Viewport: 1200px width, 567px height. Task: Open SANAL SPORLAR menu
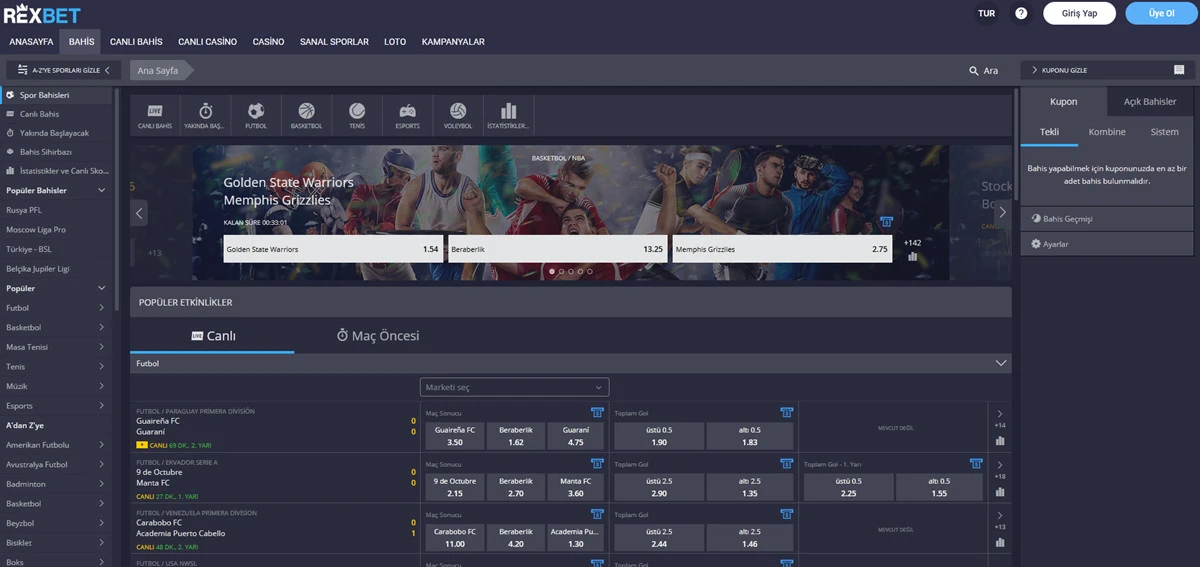334,42
